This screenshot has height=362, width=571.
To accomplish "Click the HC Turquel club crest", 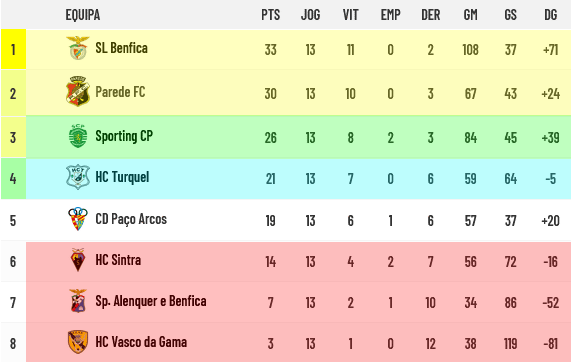I will pos(78,177).
